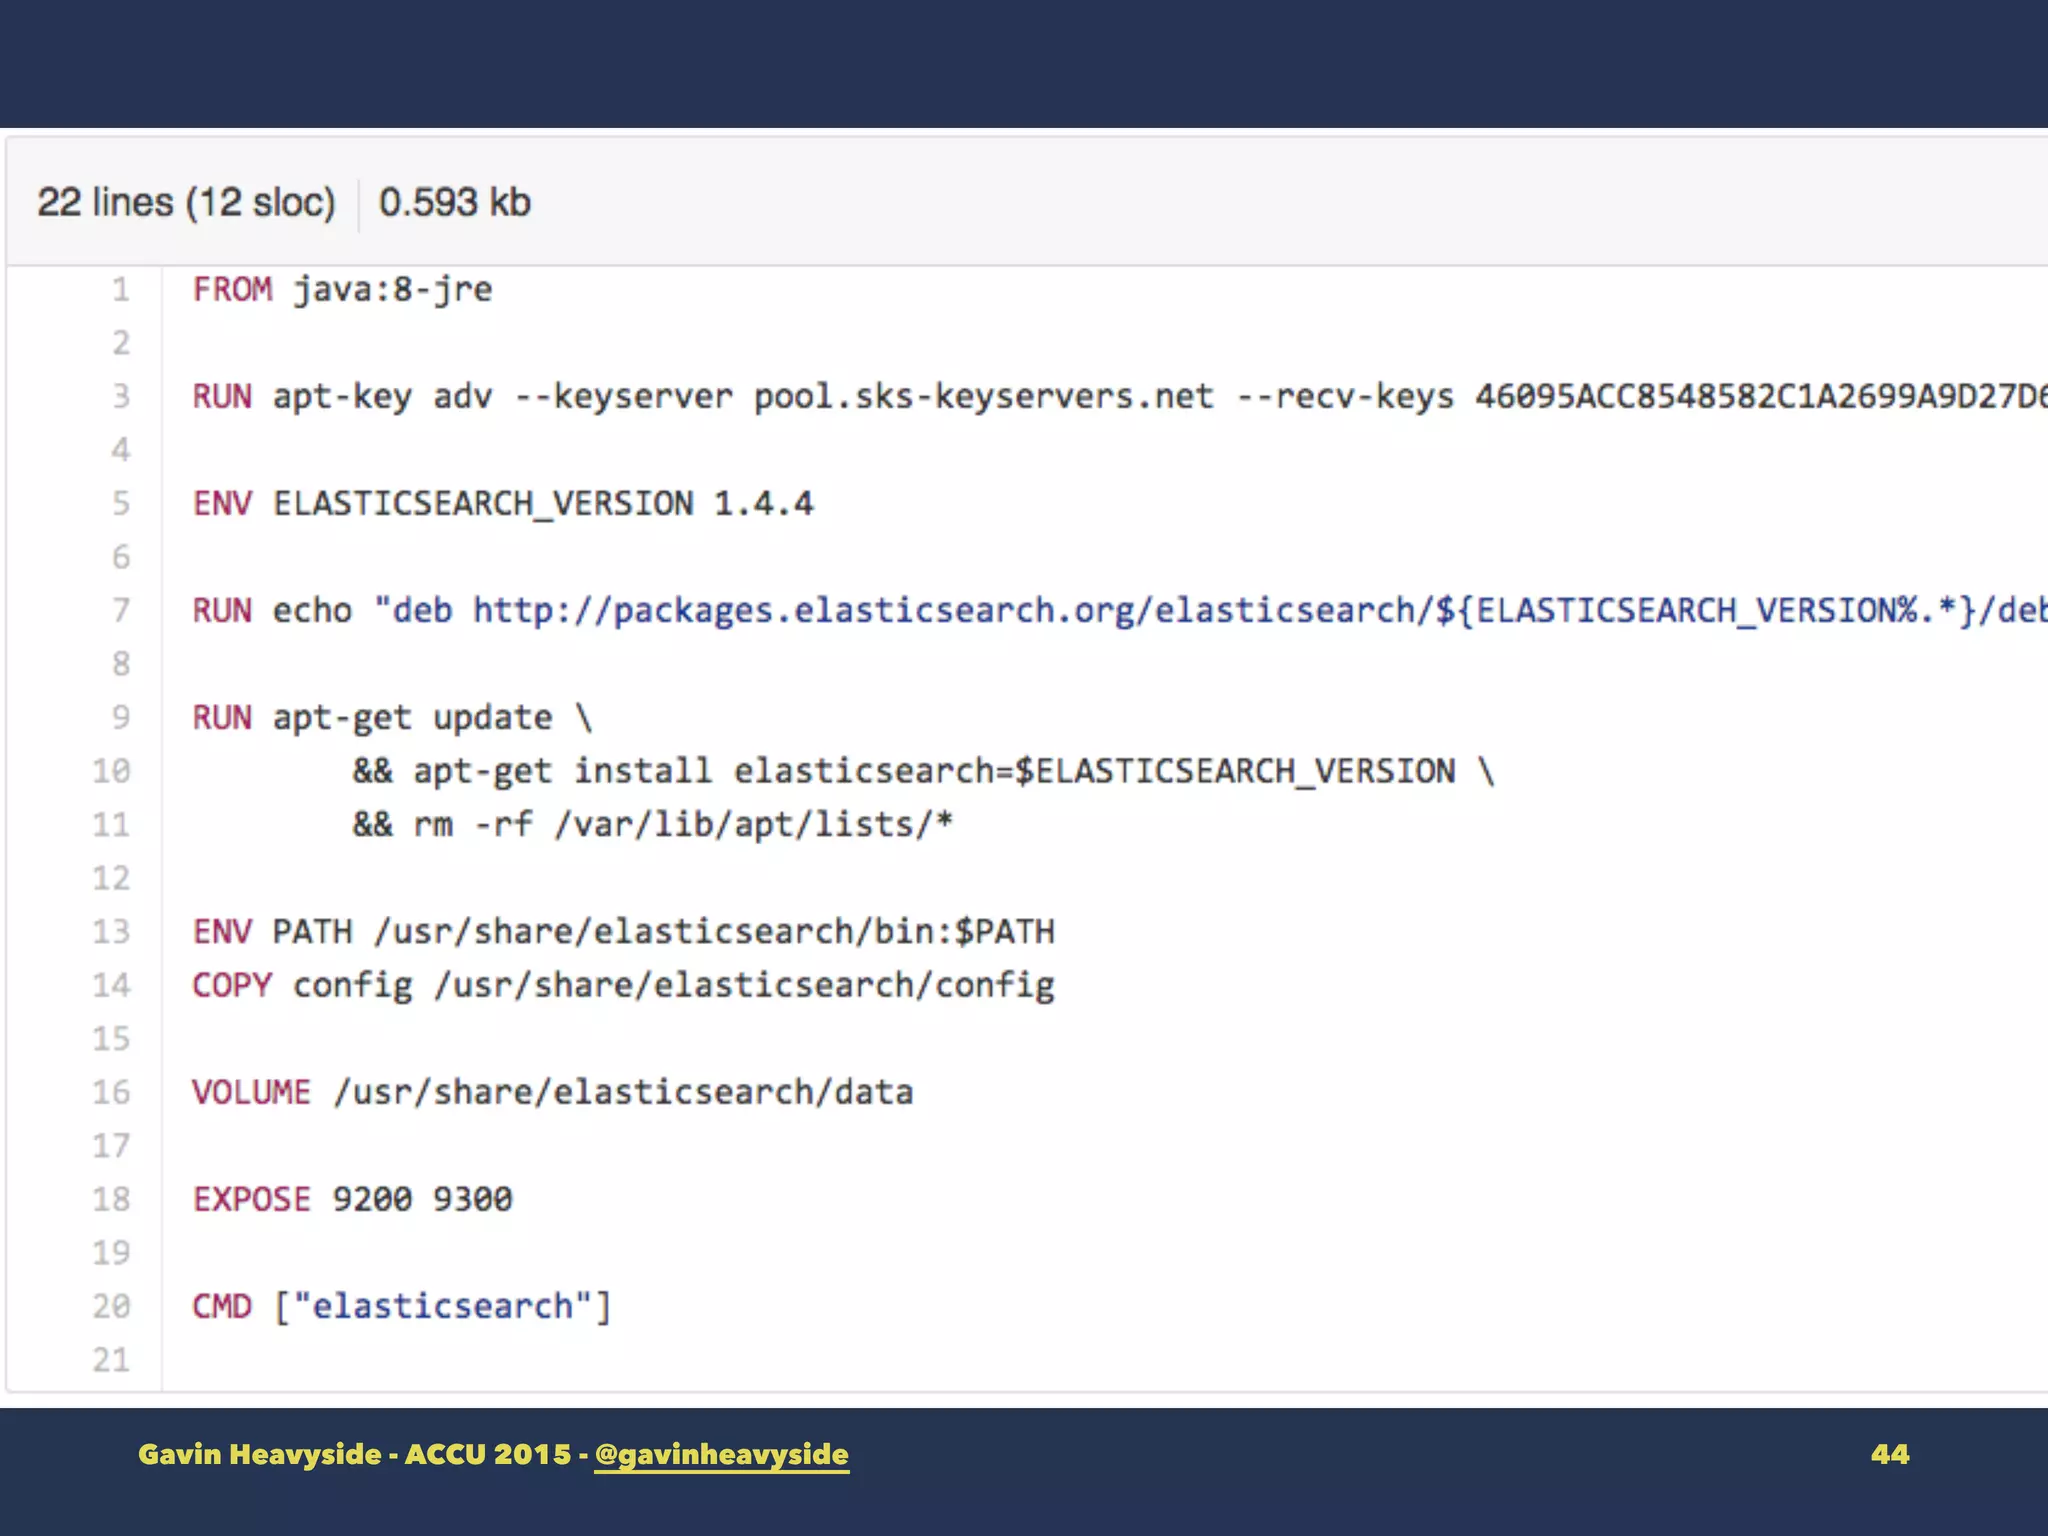Click the VOLUME data path line
Viewport: 2048px width, 1536px height.
552,1092
